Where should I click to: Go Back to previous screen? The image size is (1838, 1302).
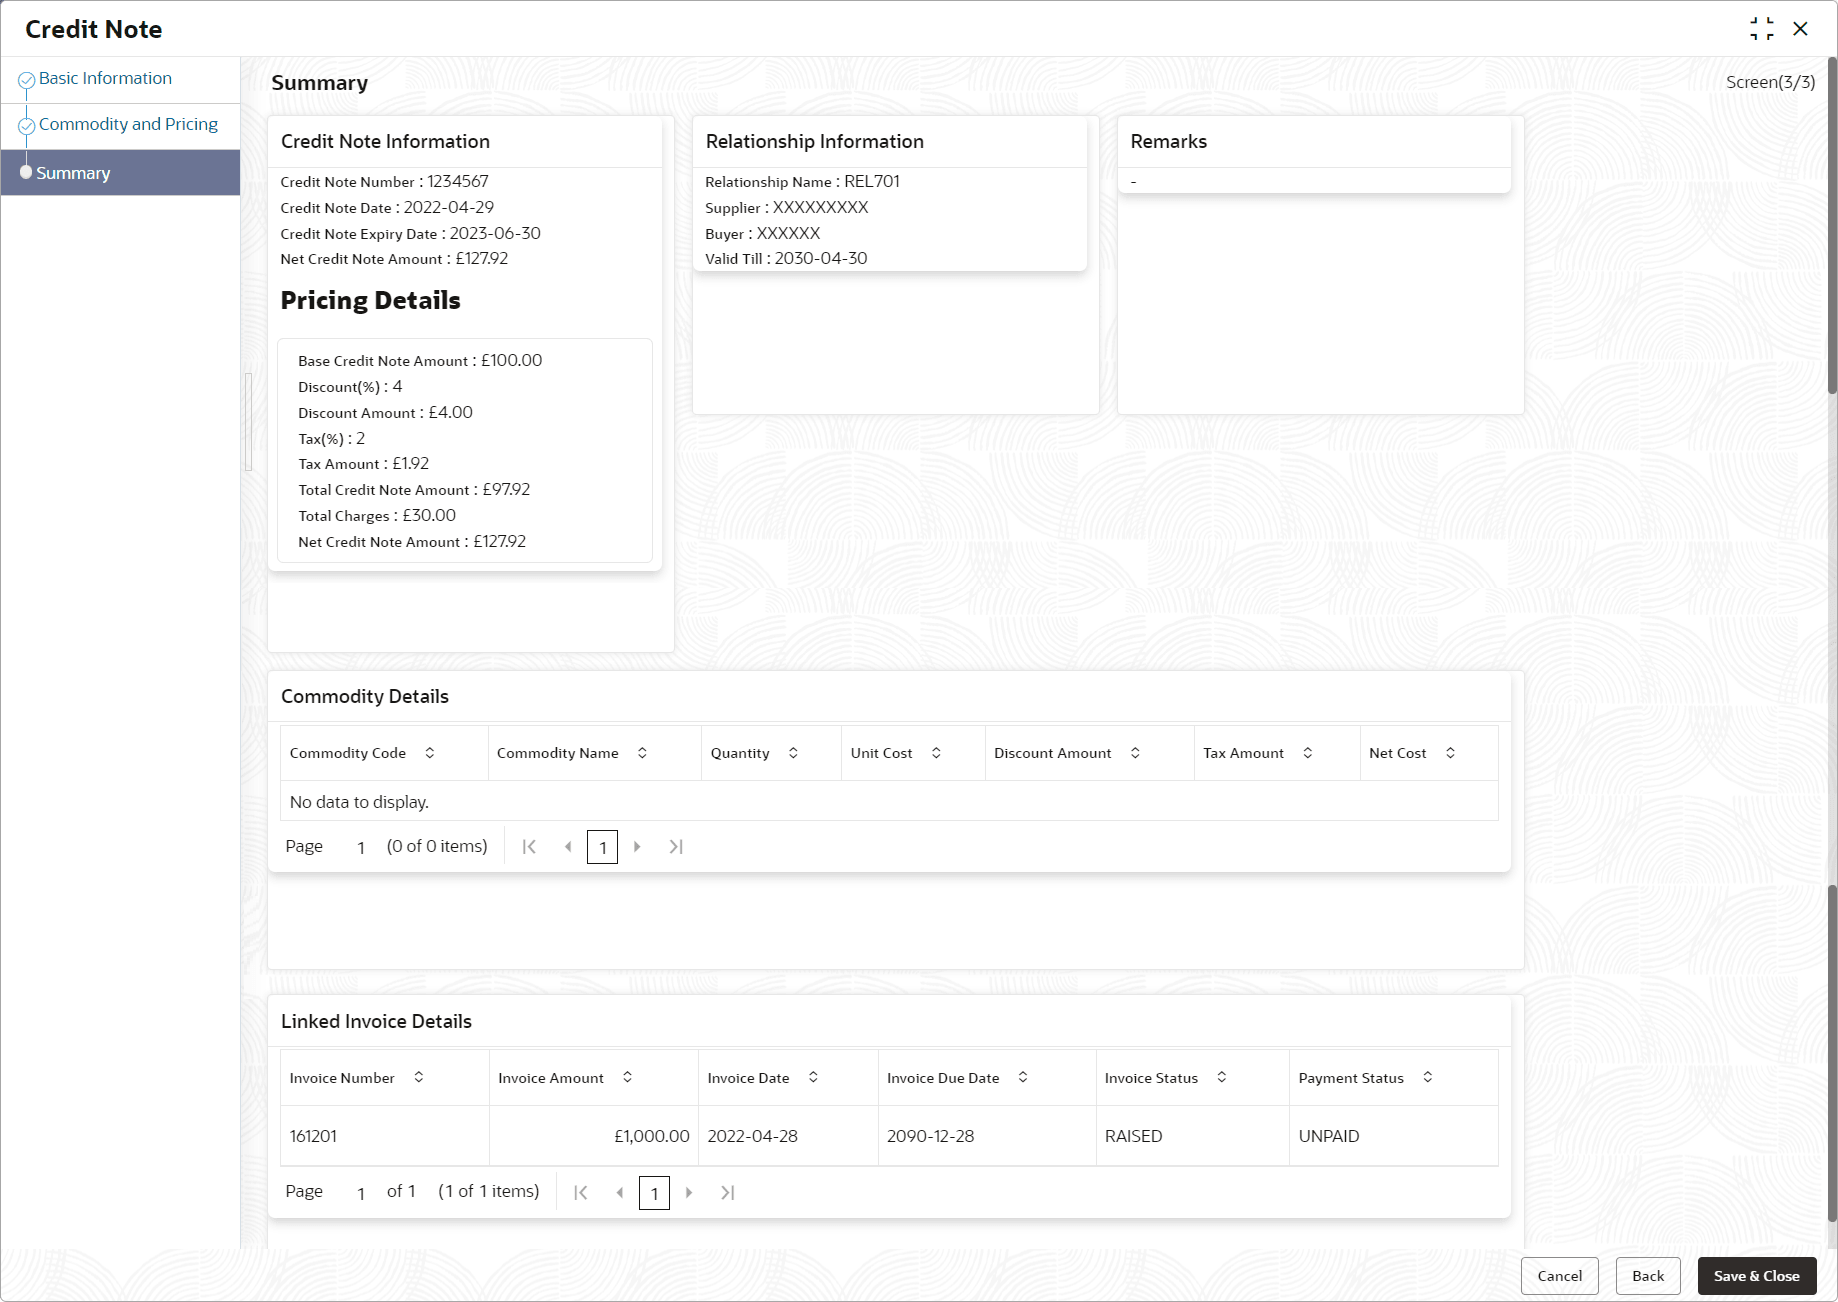tap(1648, 1276)
